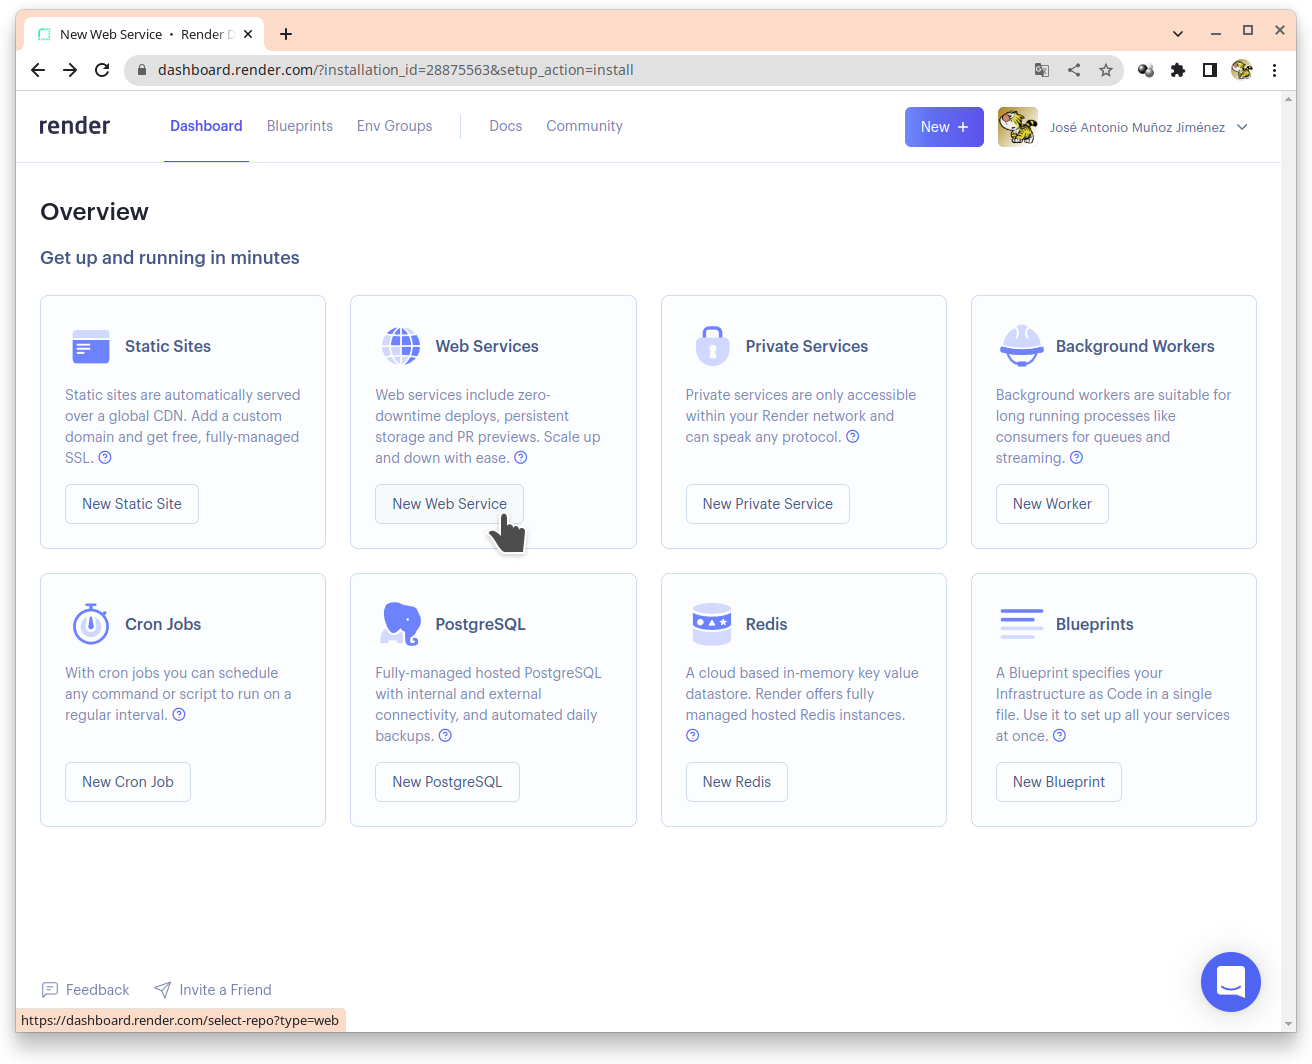Click the Web Services globe icon
Viewport: 1312px width, 1064px height.
[401, 346]
